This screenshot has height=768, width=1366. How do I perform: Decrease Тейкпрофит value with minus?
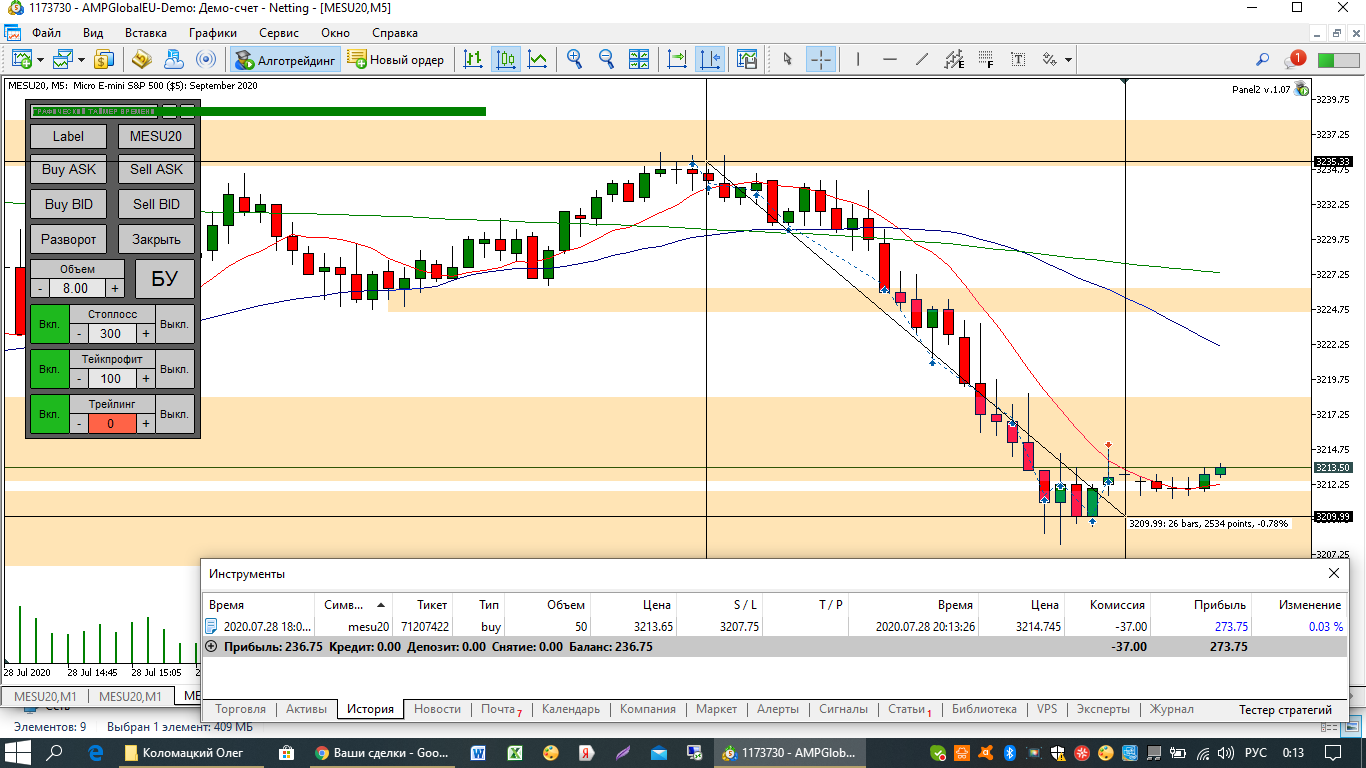[79, 378]
